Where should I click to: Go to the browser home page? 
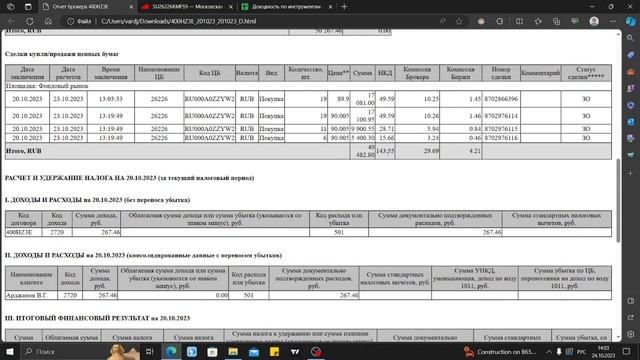coord(48,21)
